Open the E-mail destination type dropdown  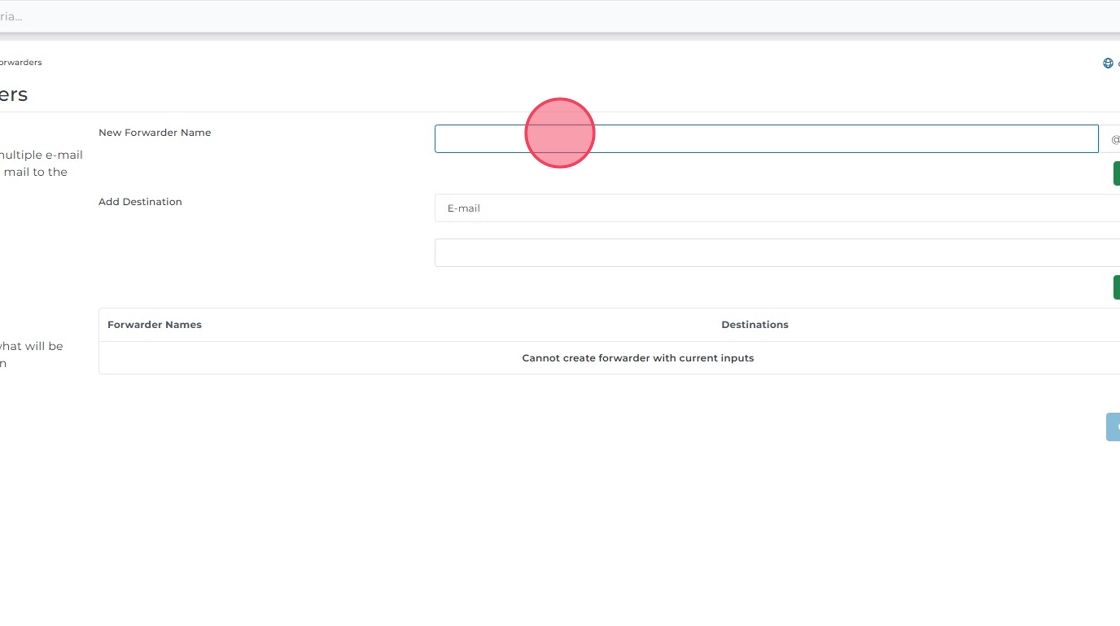pyautogui.click(x=776, y=208)
